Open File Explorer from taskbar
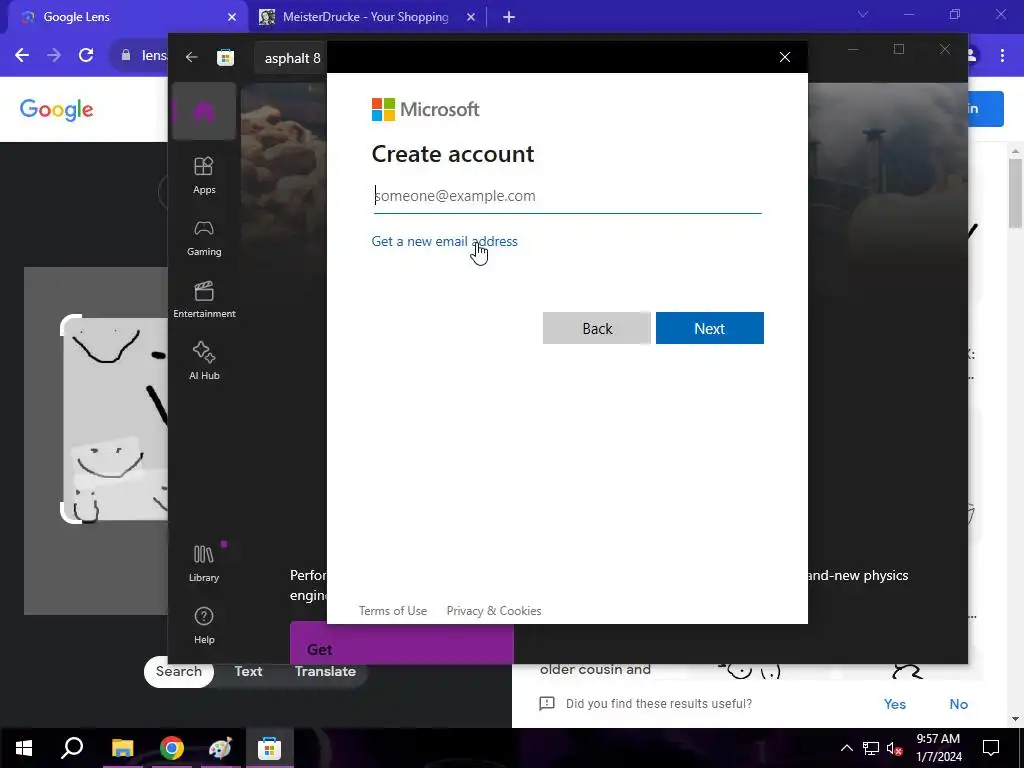The width and height of the screenshot is (1024, 768). coord(122,748)
